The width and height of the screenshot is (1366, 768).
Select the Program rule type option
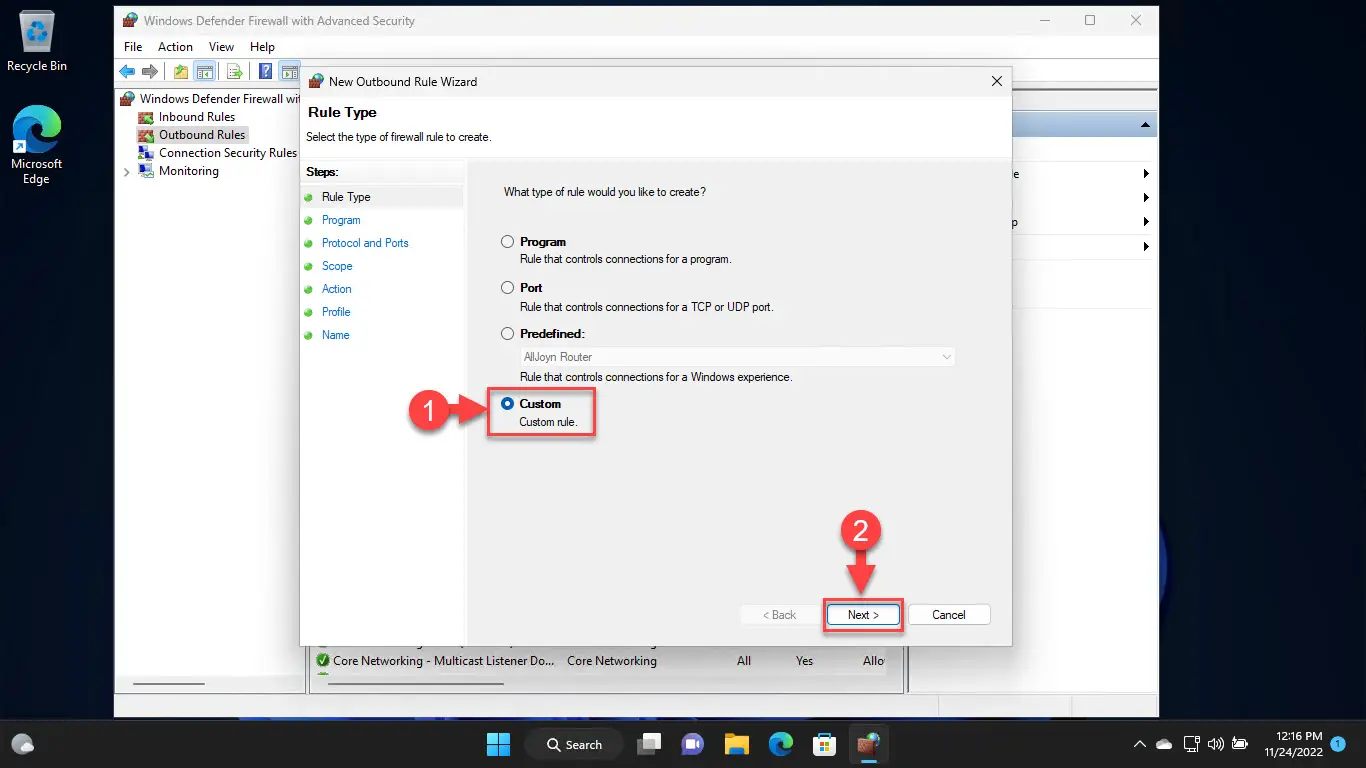pyautogui.click(x=508, y=242)
